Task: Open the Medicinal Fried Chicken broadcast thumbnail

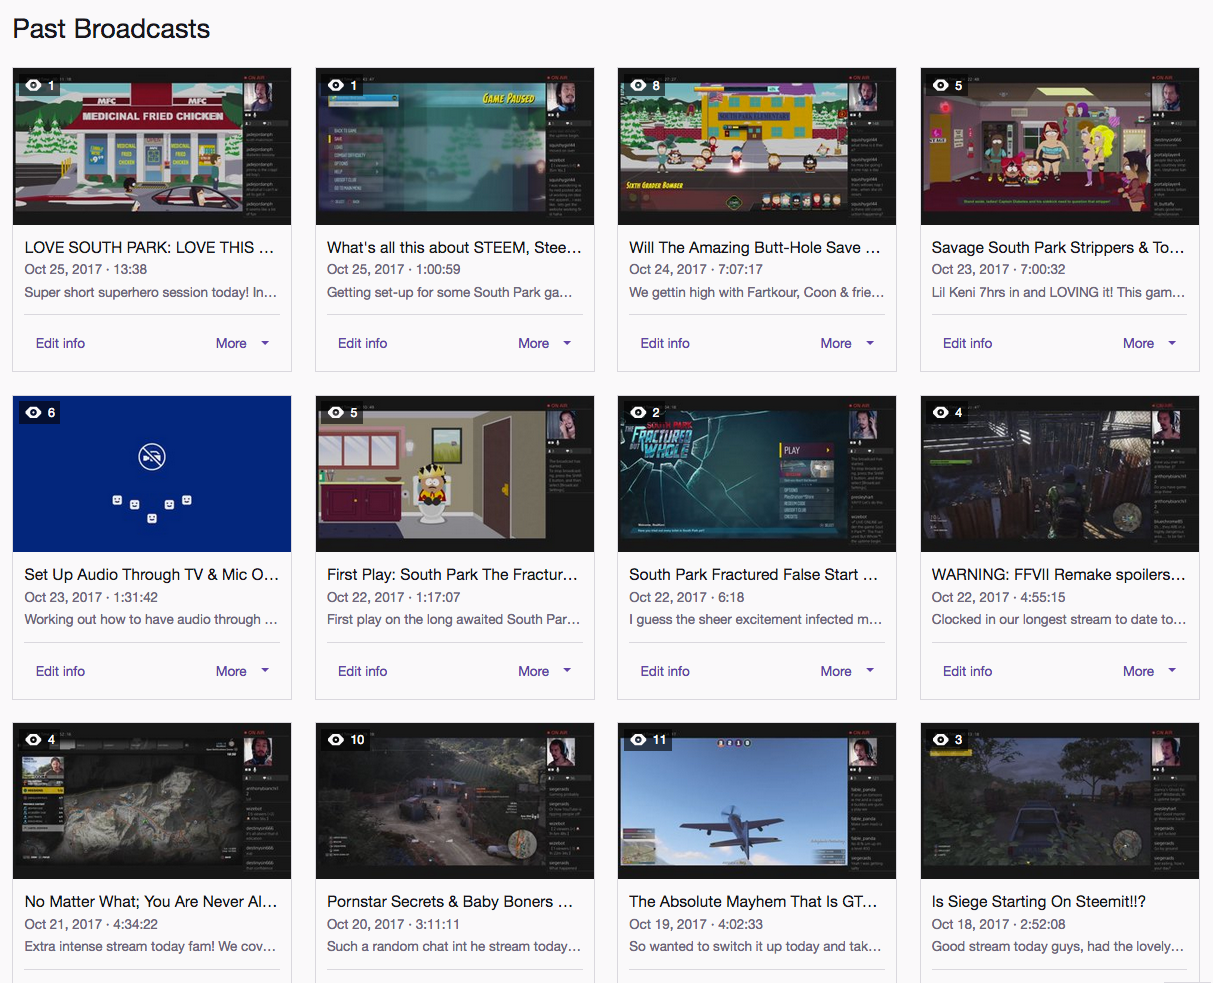Action: 152,147
